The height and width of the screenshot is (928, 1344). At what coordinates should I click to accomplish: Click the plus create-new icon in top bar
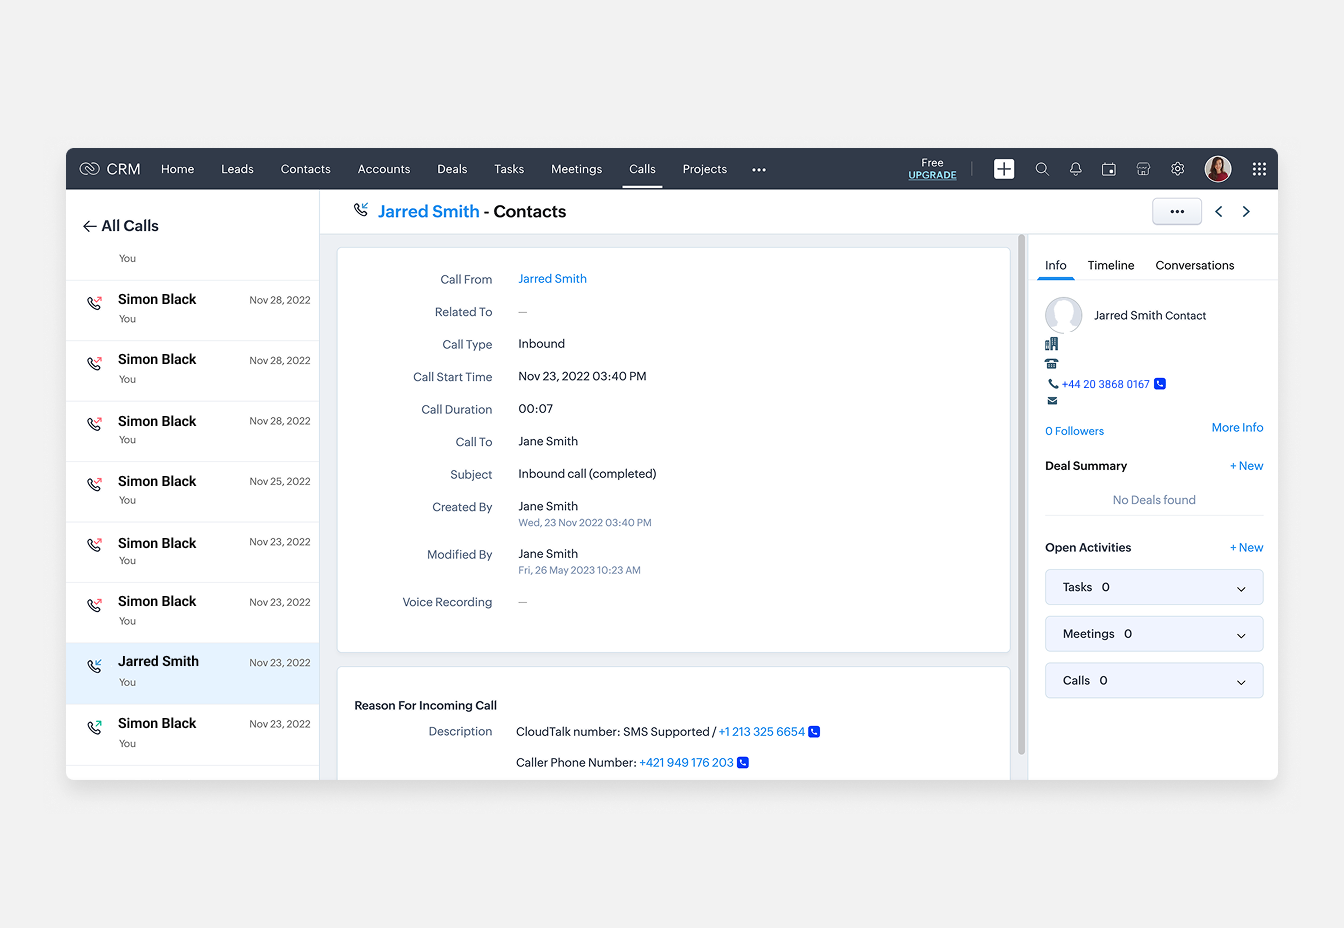click(x=1004, y=169)
